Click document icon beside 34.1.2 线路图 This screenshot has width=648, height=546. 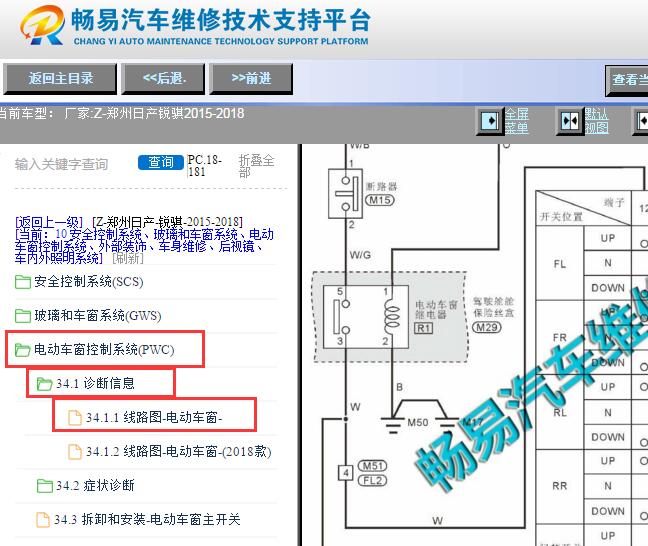pos(75,451)
